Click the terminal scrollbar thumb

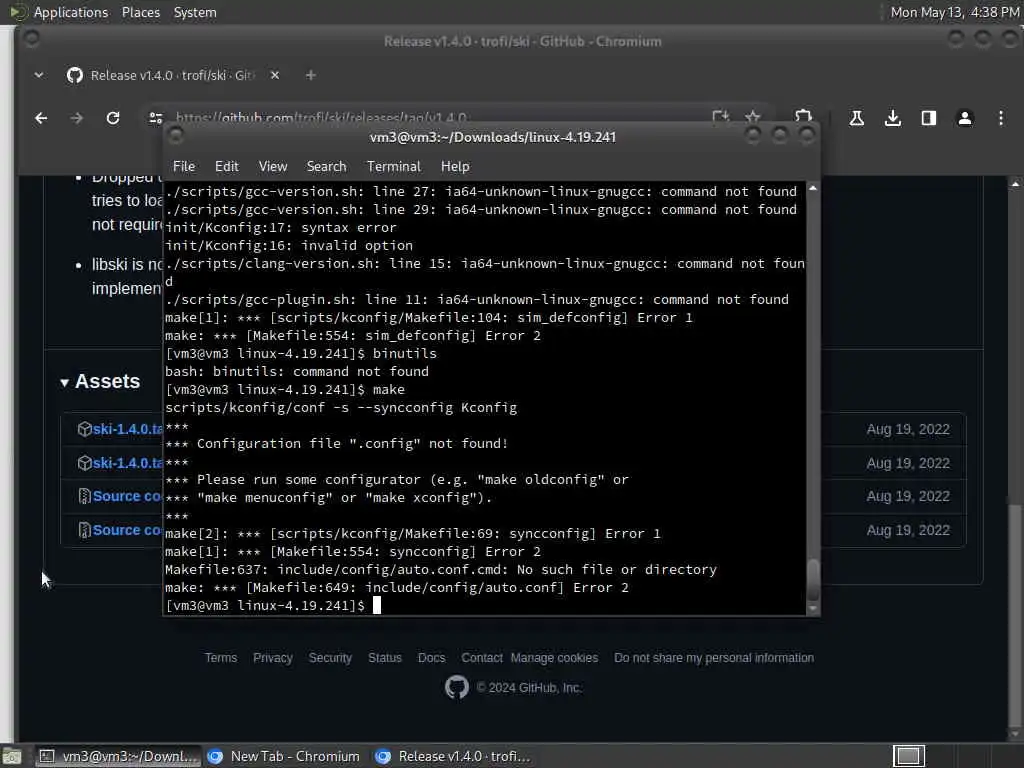click(x=812, y=579)
